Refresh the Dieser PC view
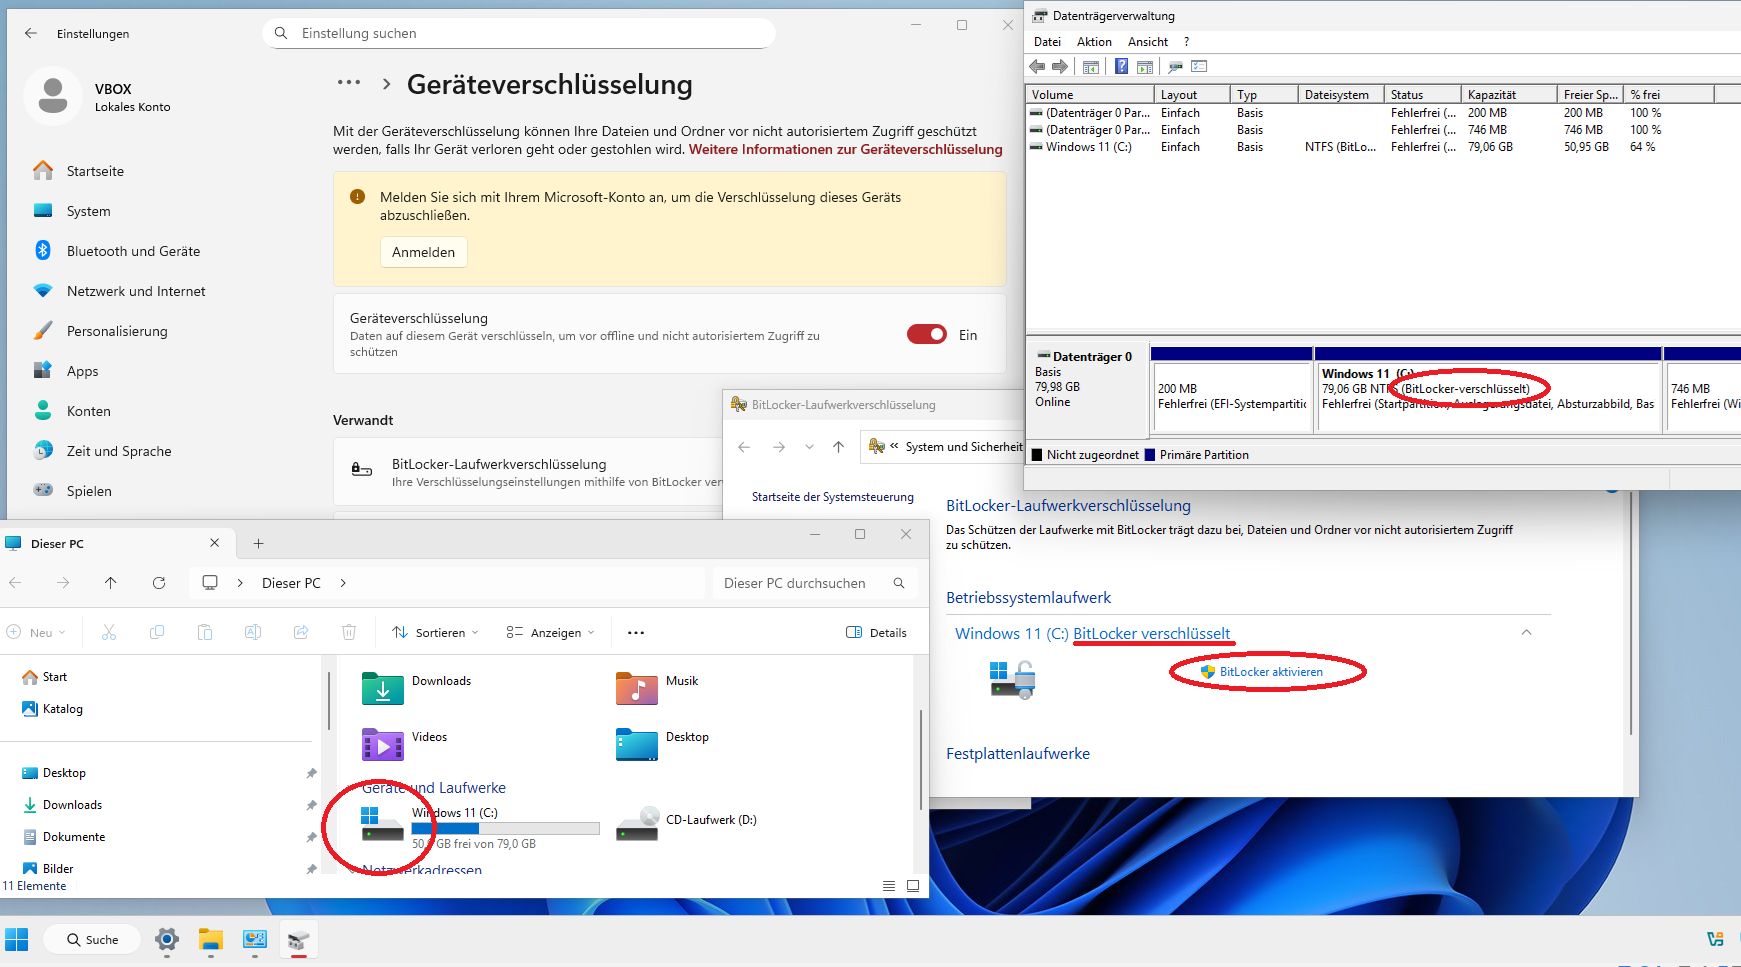This screenshot has height=967, width=1741. click(x=159, y=582)
